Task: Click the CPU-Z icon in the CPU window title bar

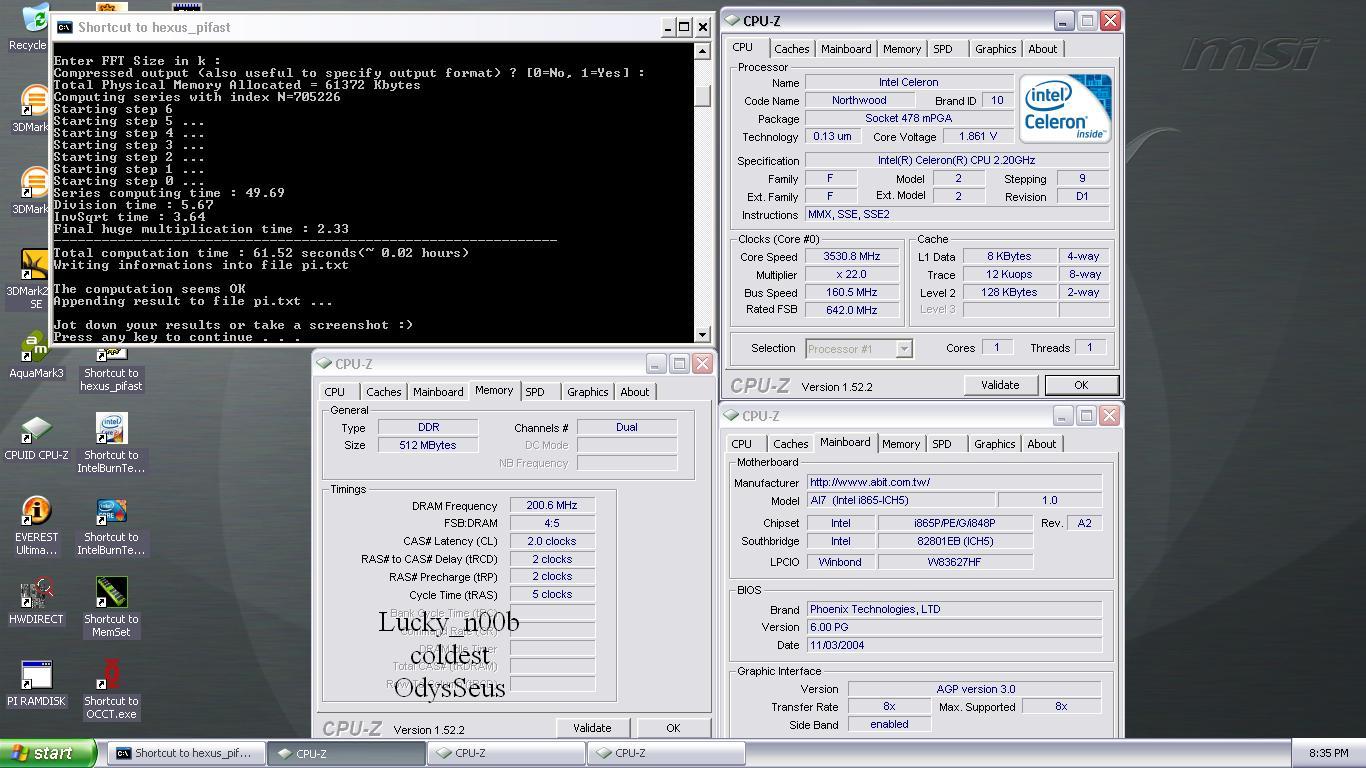Action: [732, 20]
